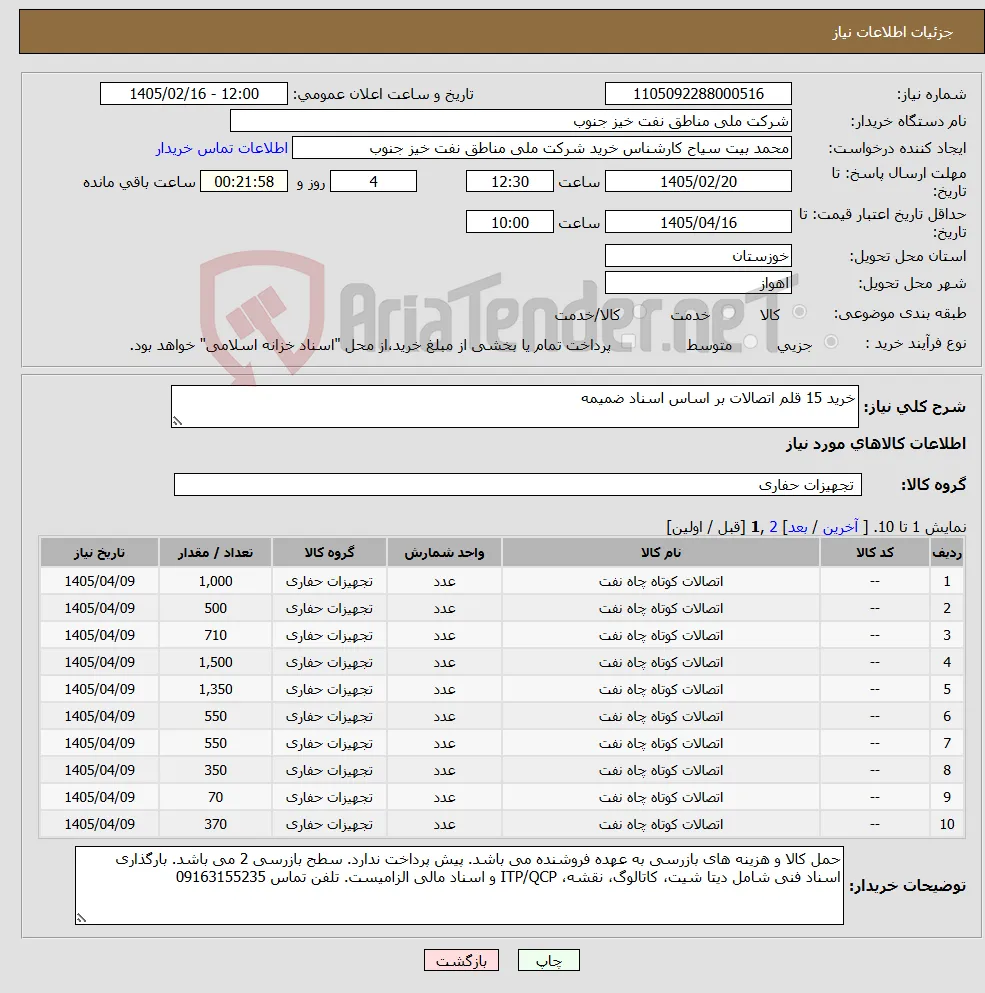Click the واحد شمارش column header
The width and height of the screenshot is (985, 993).
pyautogui.click(x=444, y=553)
